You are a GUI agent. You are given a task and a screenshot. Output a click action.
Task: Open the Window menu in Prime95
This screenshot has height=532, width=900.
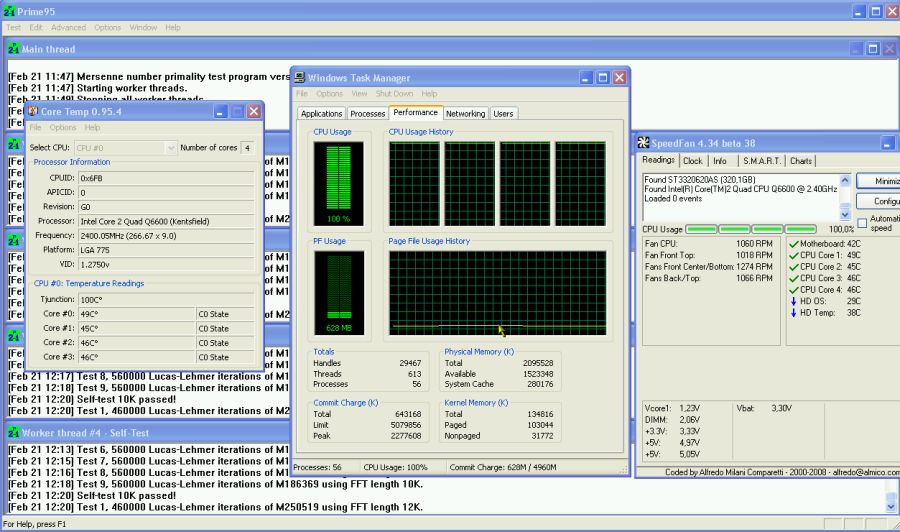tap(143, 27)
